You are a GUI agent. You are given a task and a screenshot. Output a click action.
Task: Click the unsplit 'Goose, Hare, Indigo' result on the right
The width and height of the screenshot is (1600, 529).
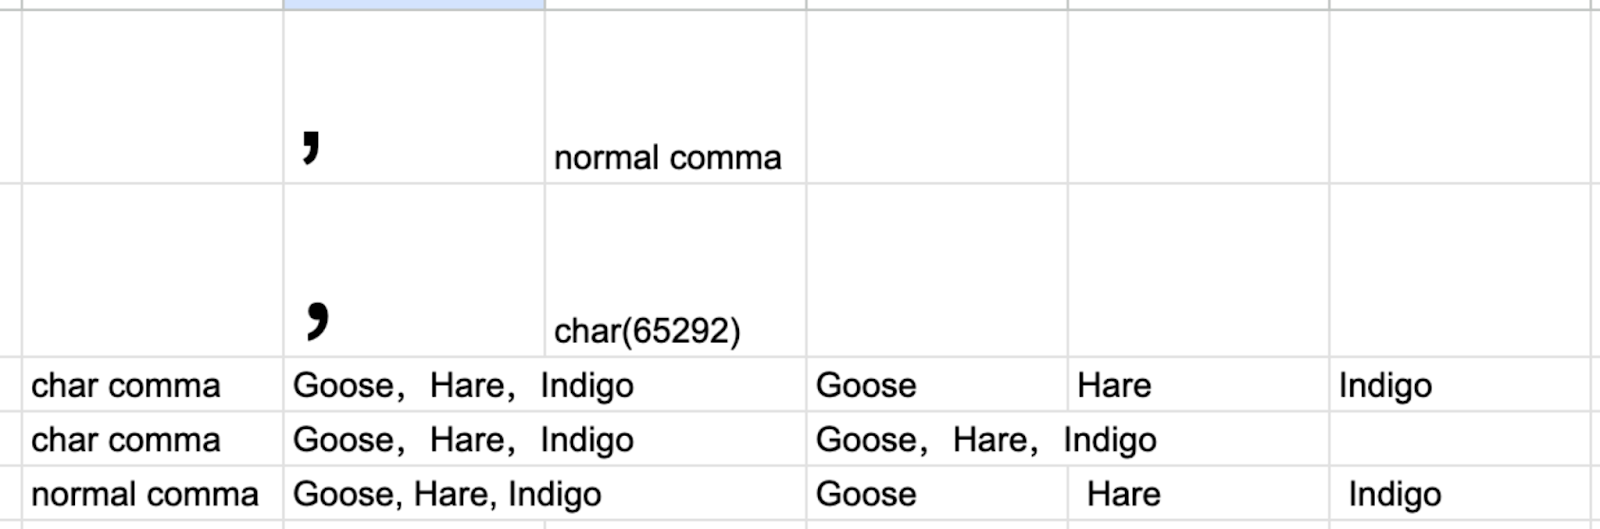click(986, 440)
